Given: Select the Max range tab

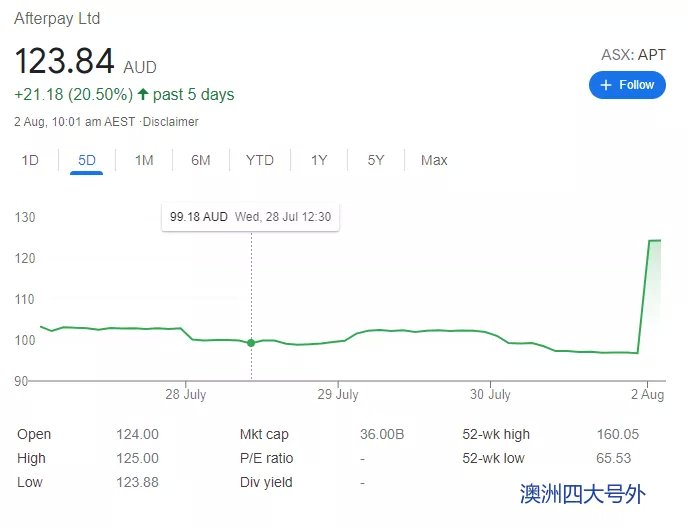Looking at the screenshot, I should [x=434, y=160].
